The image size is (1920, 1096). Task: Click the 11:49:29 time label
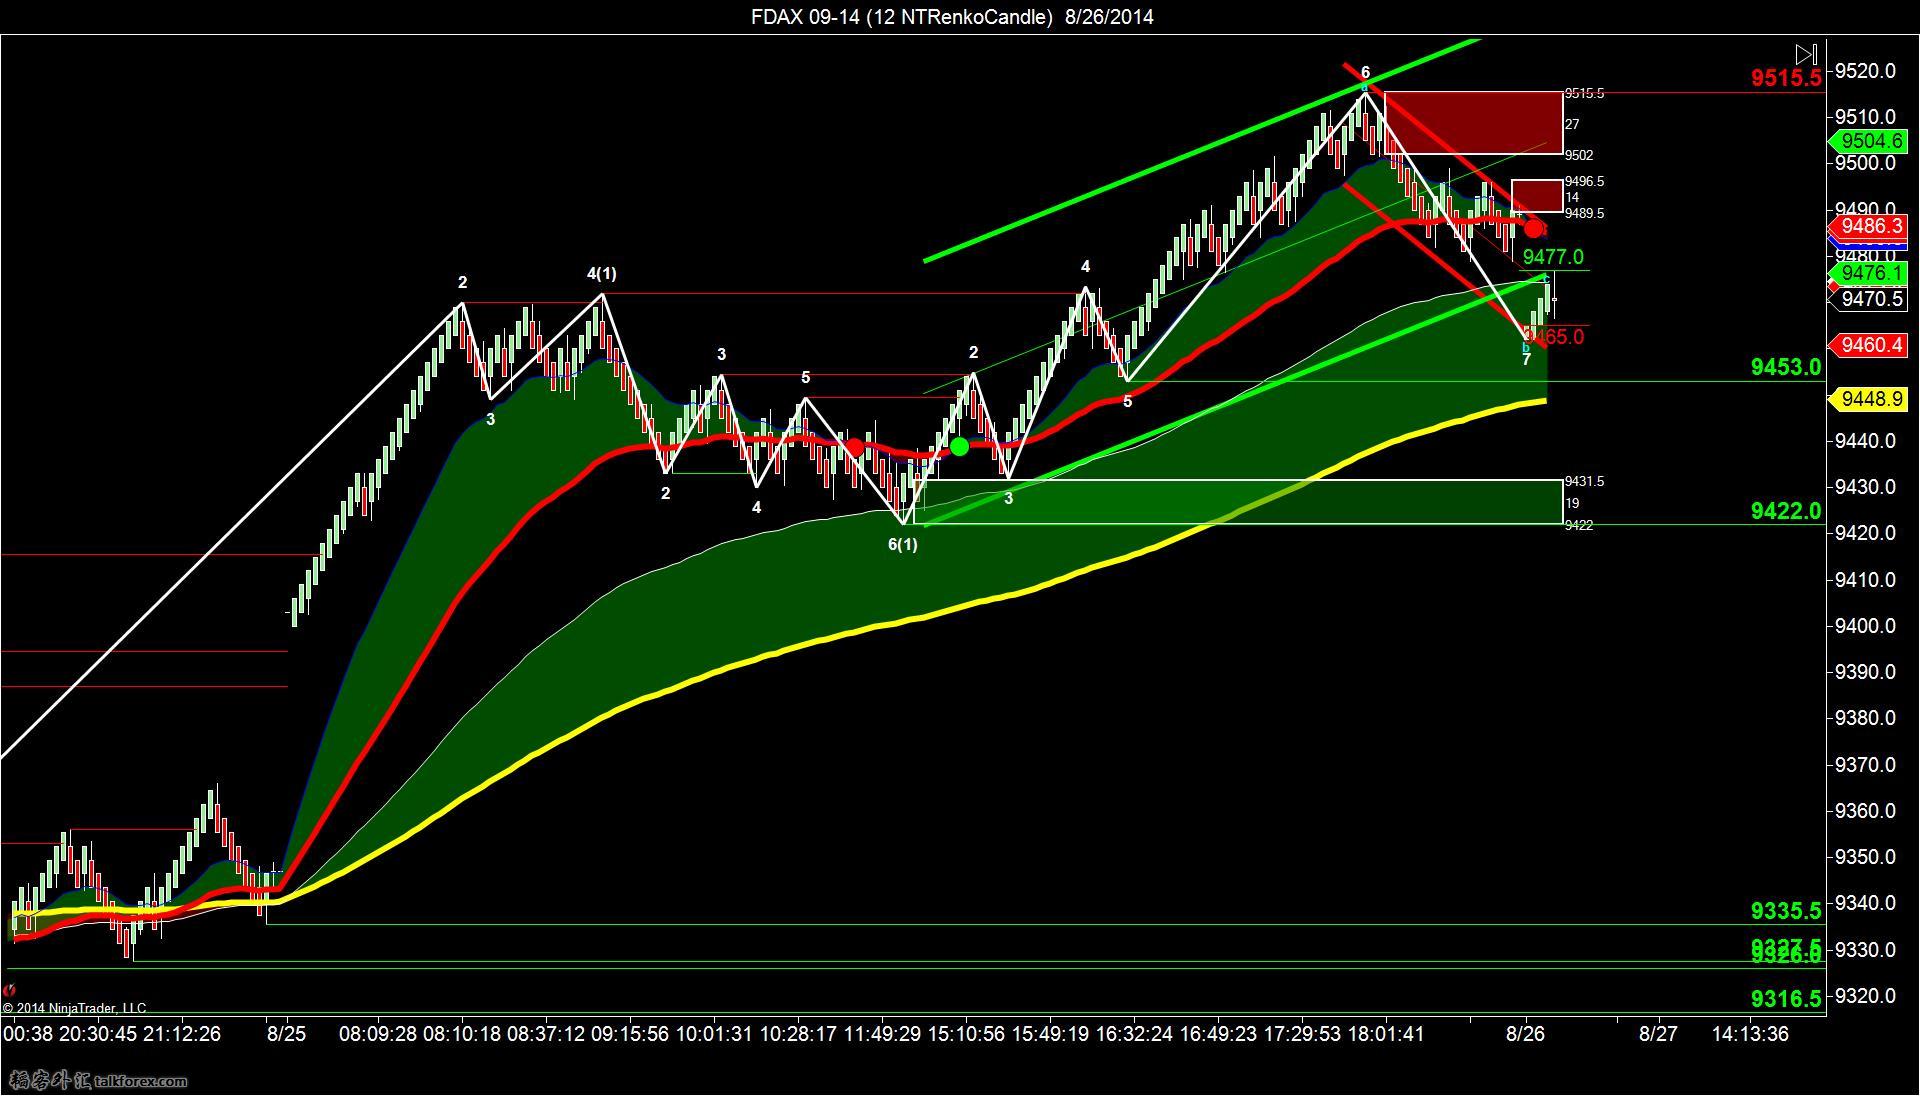[882, 1034]
